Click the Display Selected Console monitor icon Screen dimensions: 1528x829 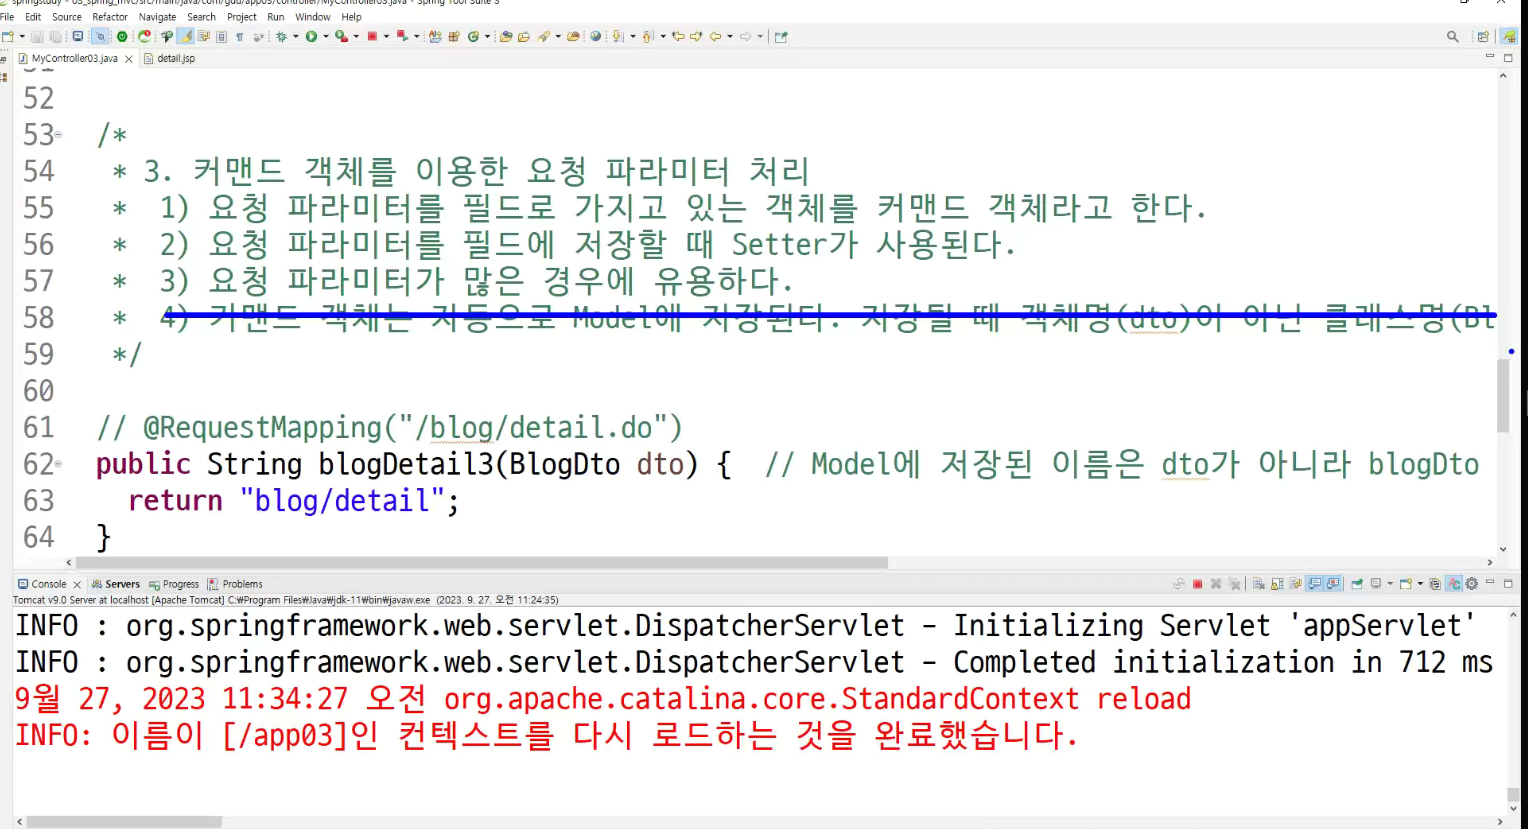1376,584
